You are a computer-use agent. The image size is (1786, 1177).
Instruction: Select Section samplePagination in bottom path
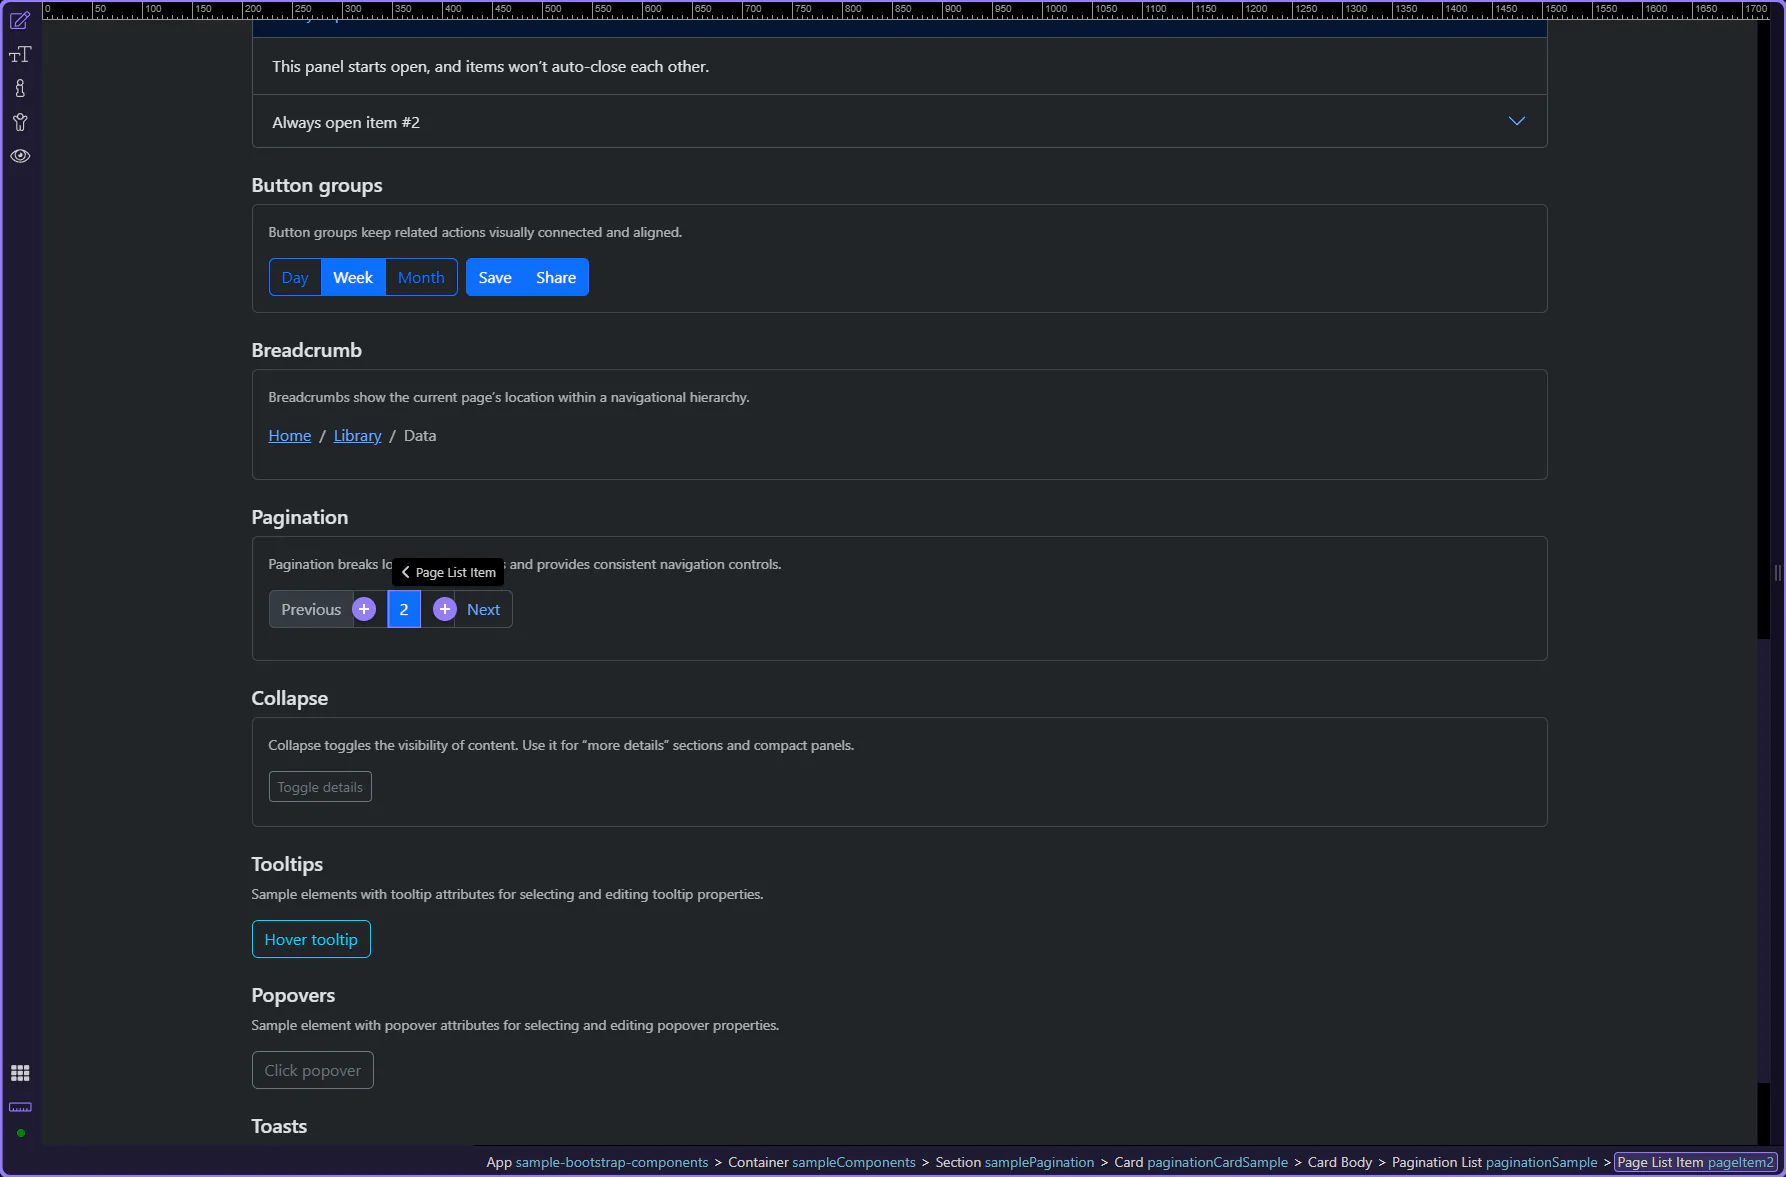coord(1014,1162)
